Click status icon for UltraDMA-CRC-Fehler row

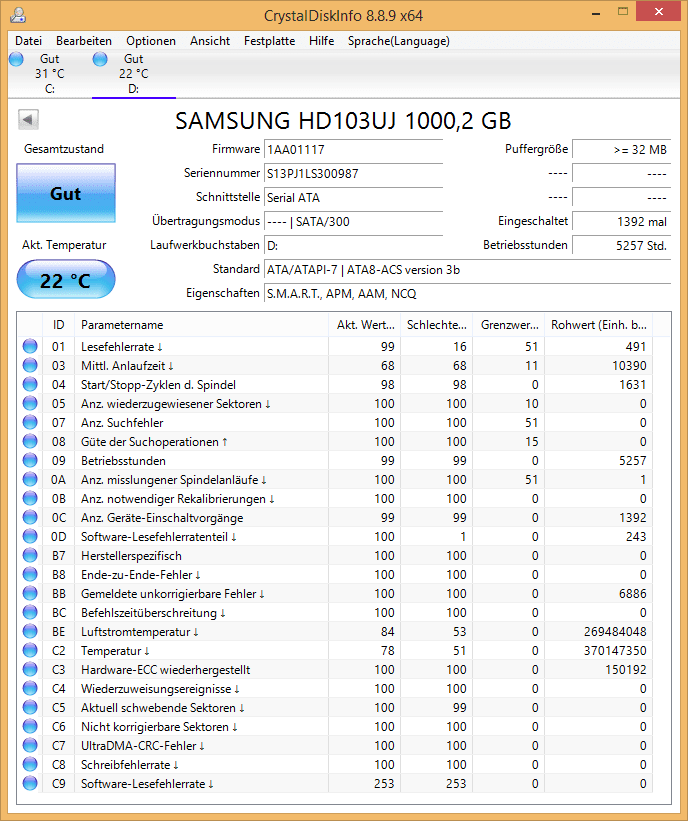pos(30,746)
